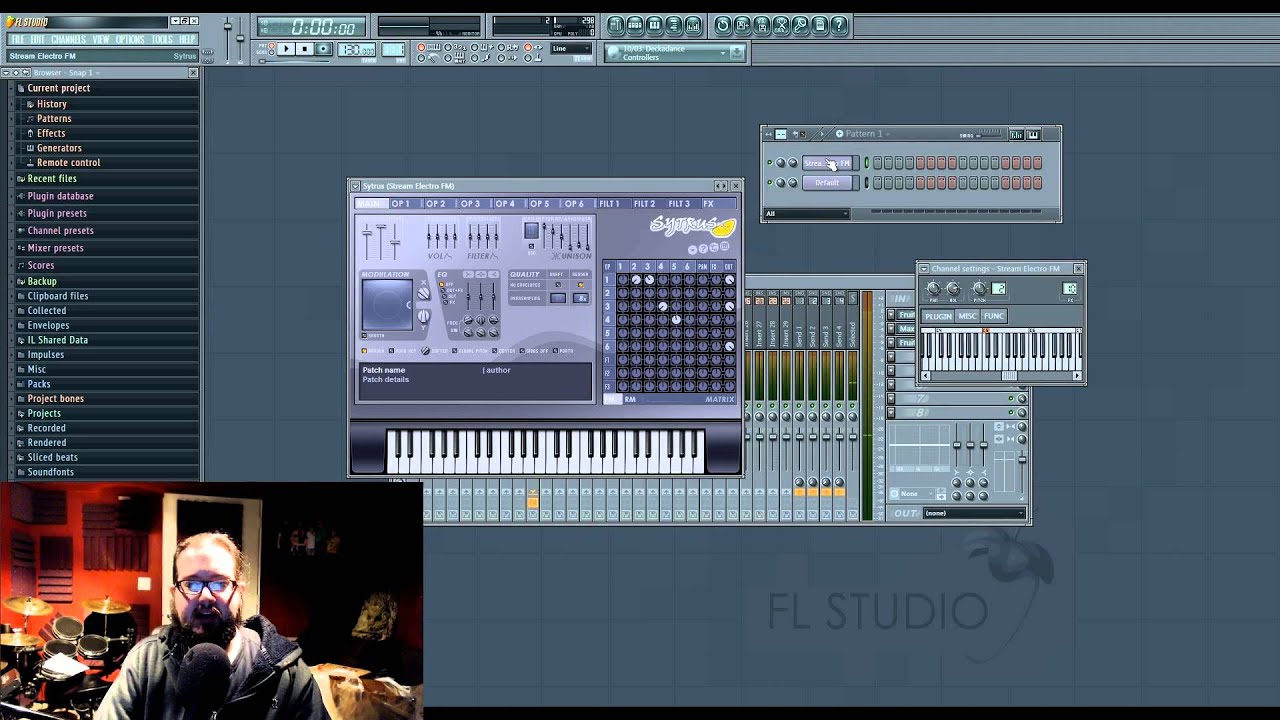
Task: Toggle Sytrus draft HQ envelopes checkbox
Action: (559, 285)
